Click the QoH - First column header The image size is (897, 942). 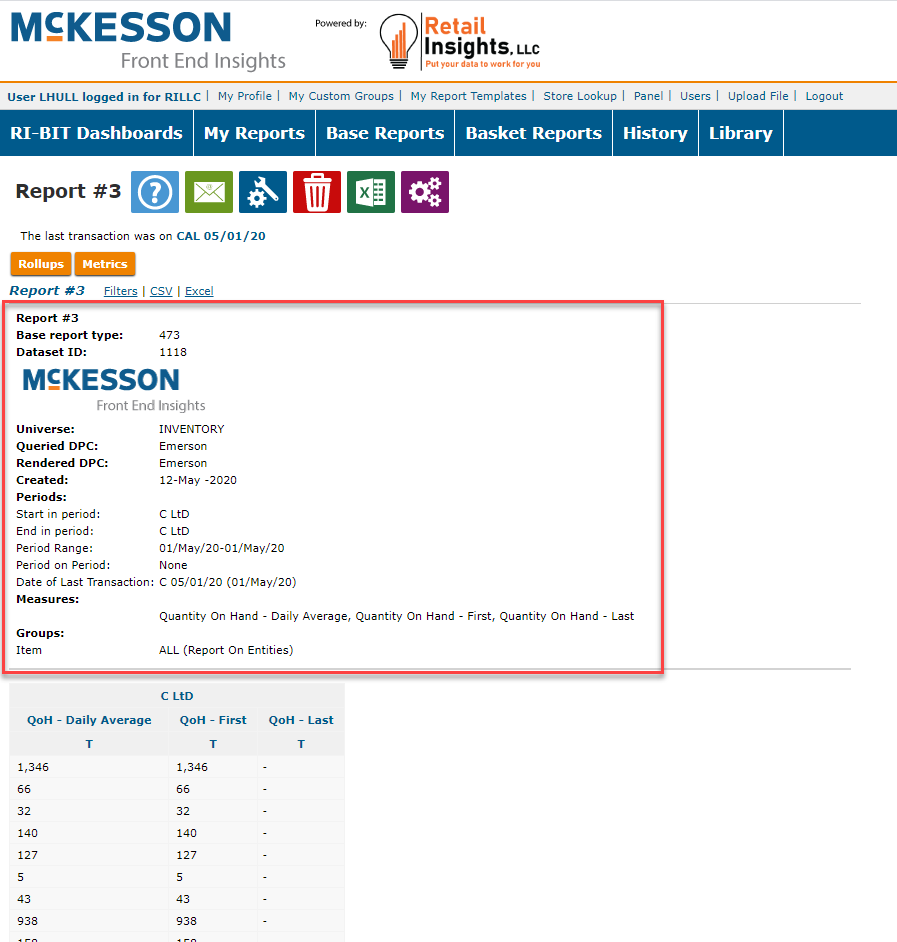tap(213, 720)
